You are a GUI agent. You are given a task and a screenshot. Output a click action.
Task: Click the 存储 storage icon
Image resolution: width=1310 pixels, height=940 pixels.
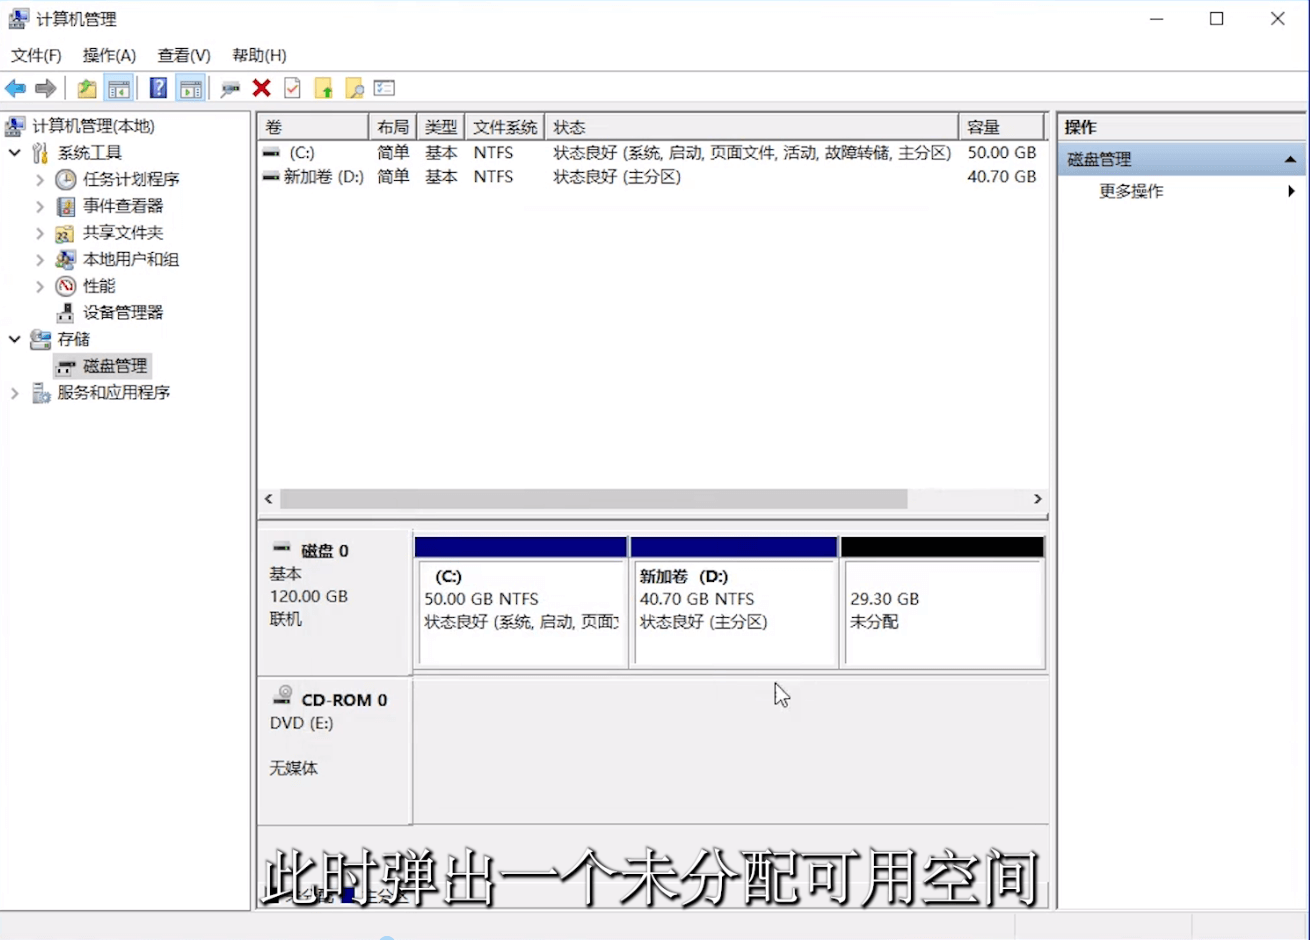coord(40,340)
